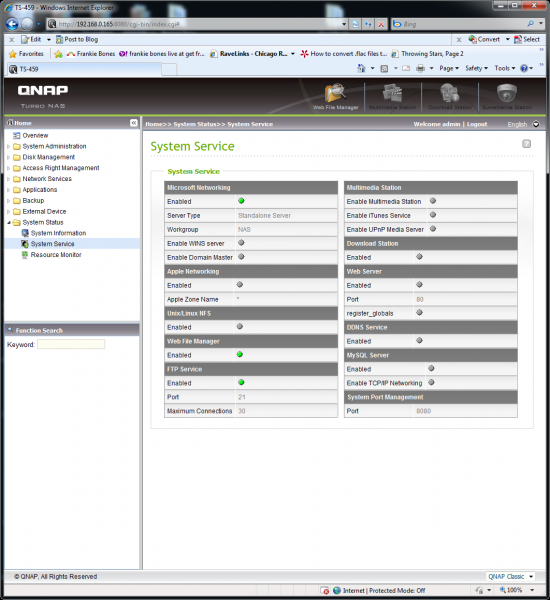Click the Microsoft Networking Enabled green indicator
This screenshot has width=550, height=600.
coord(241,201)
